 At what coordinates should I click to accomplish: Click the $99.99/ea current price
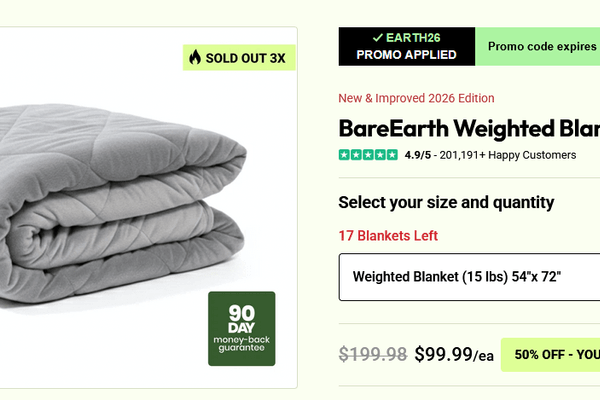454,354
